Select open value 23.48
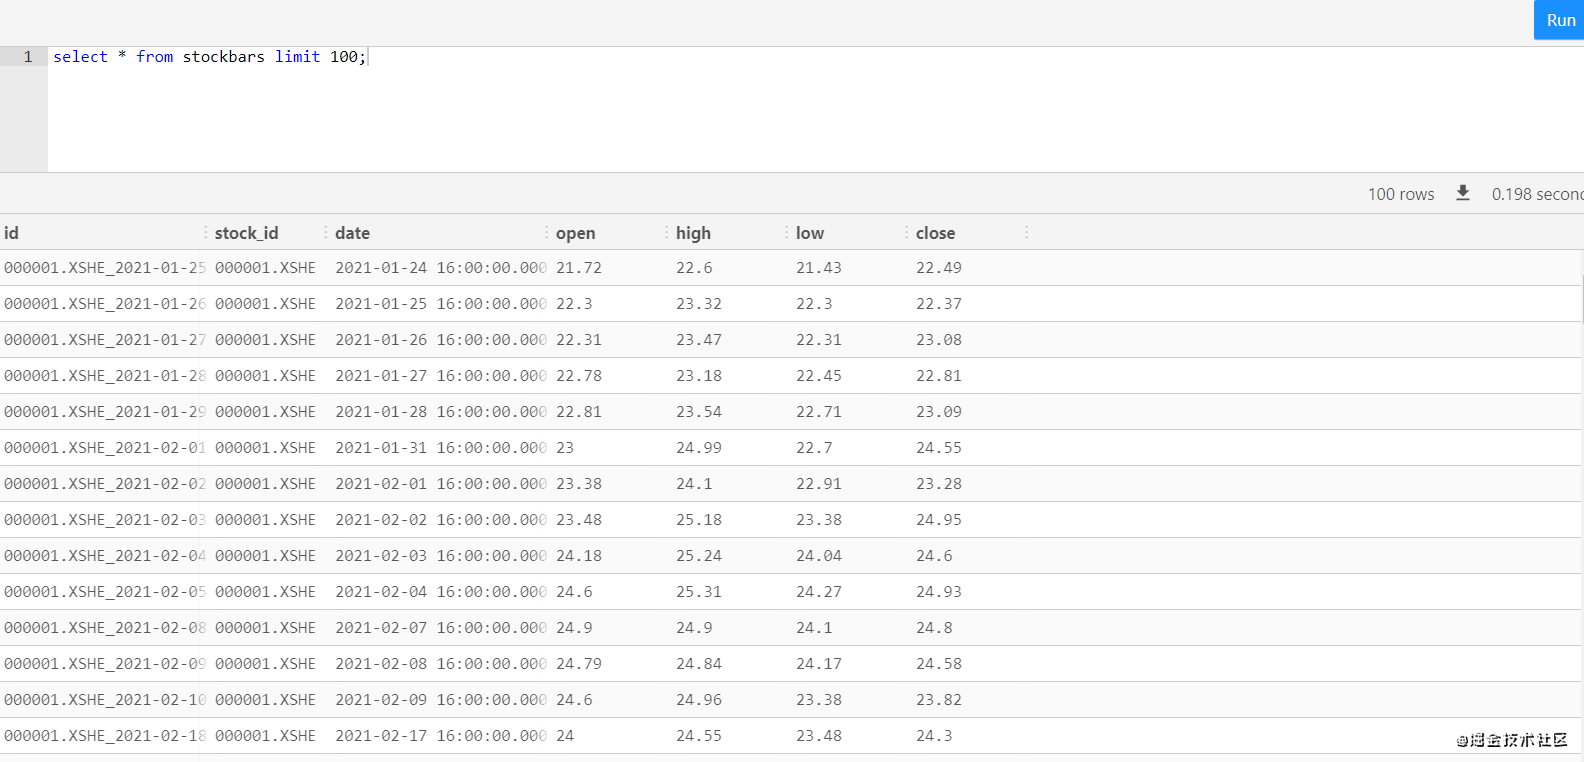The height and width of the screenshot is (762, 1584). [x=579, y=520]
